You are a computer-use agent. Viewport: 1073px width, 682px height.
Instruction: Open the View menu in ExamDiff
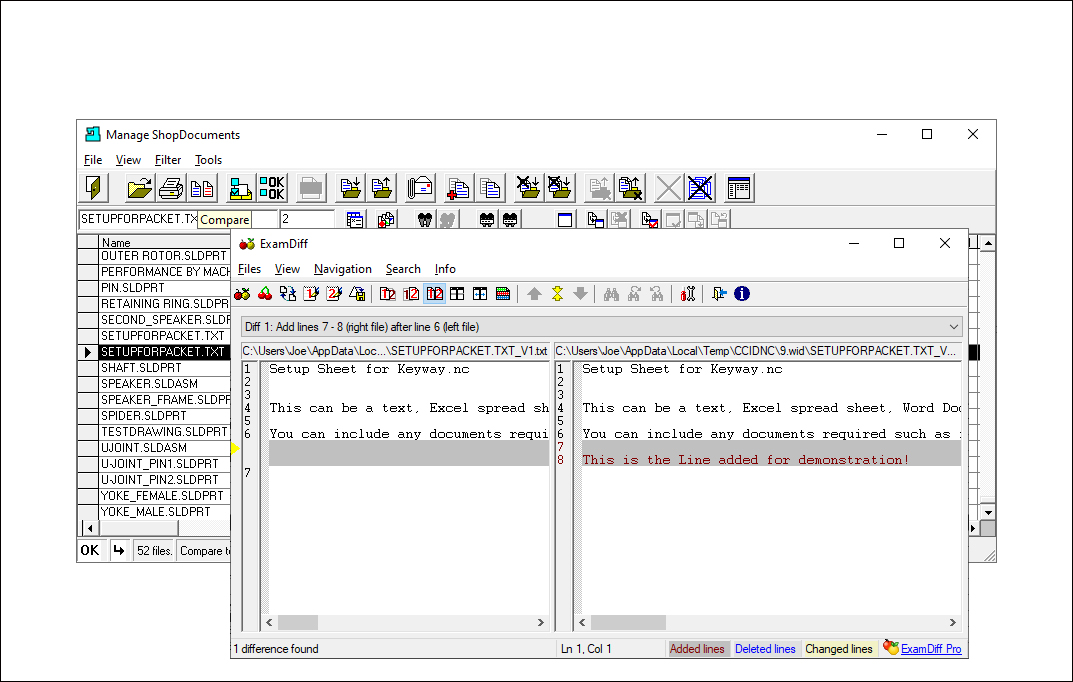(287, 269)
